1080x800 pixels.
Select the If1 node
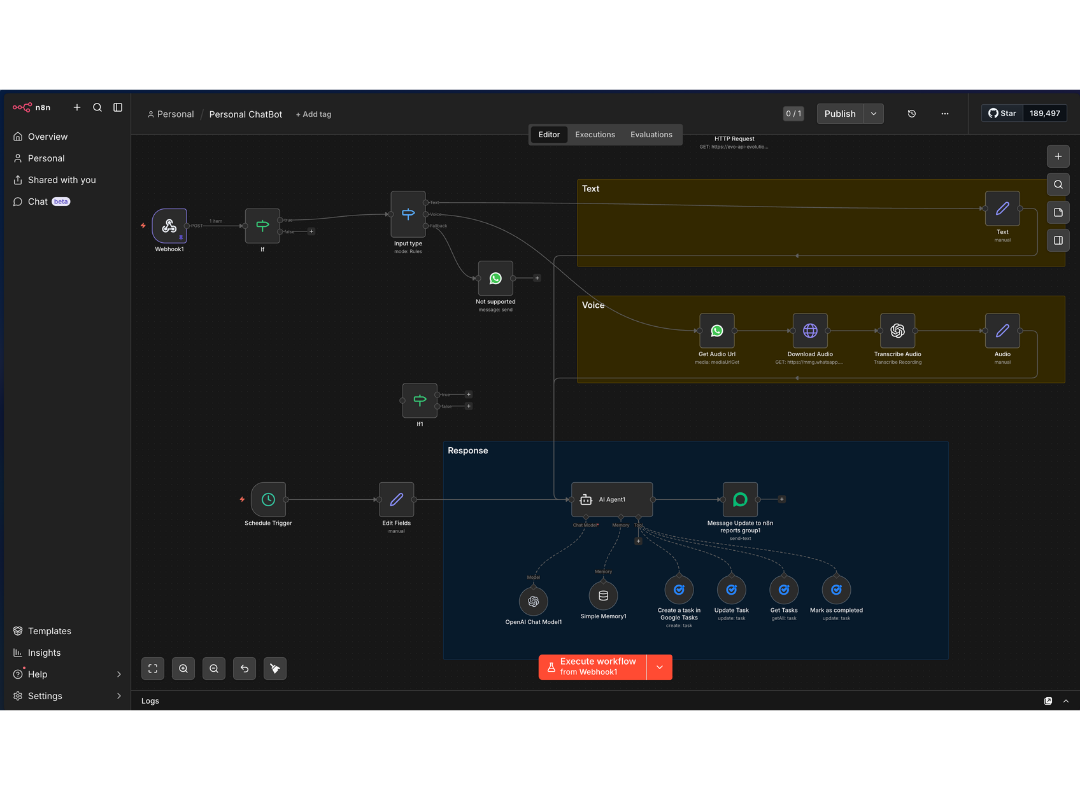pyautogui.click(x=419, y=400)
